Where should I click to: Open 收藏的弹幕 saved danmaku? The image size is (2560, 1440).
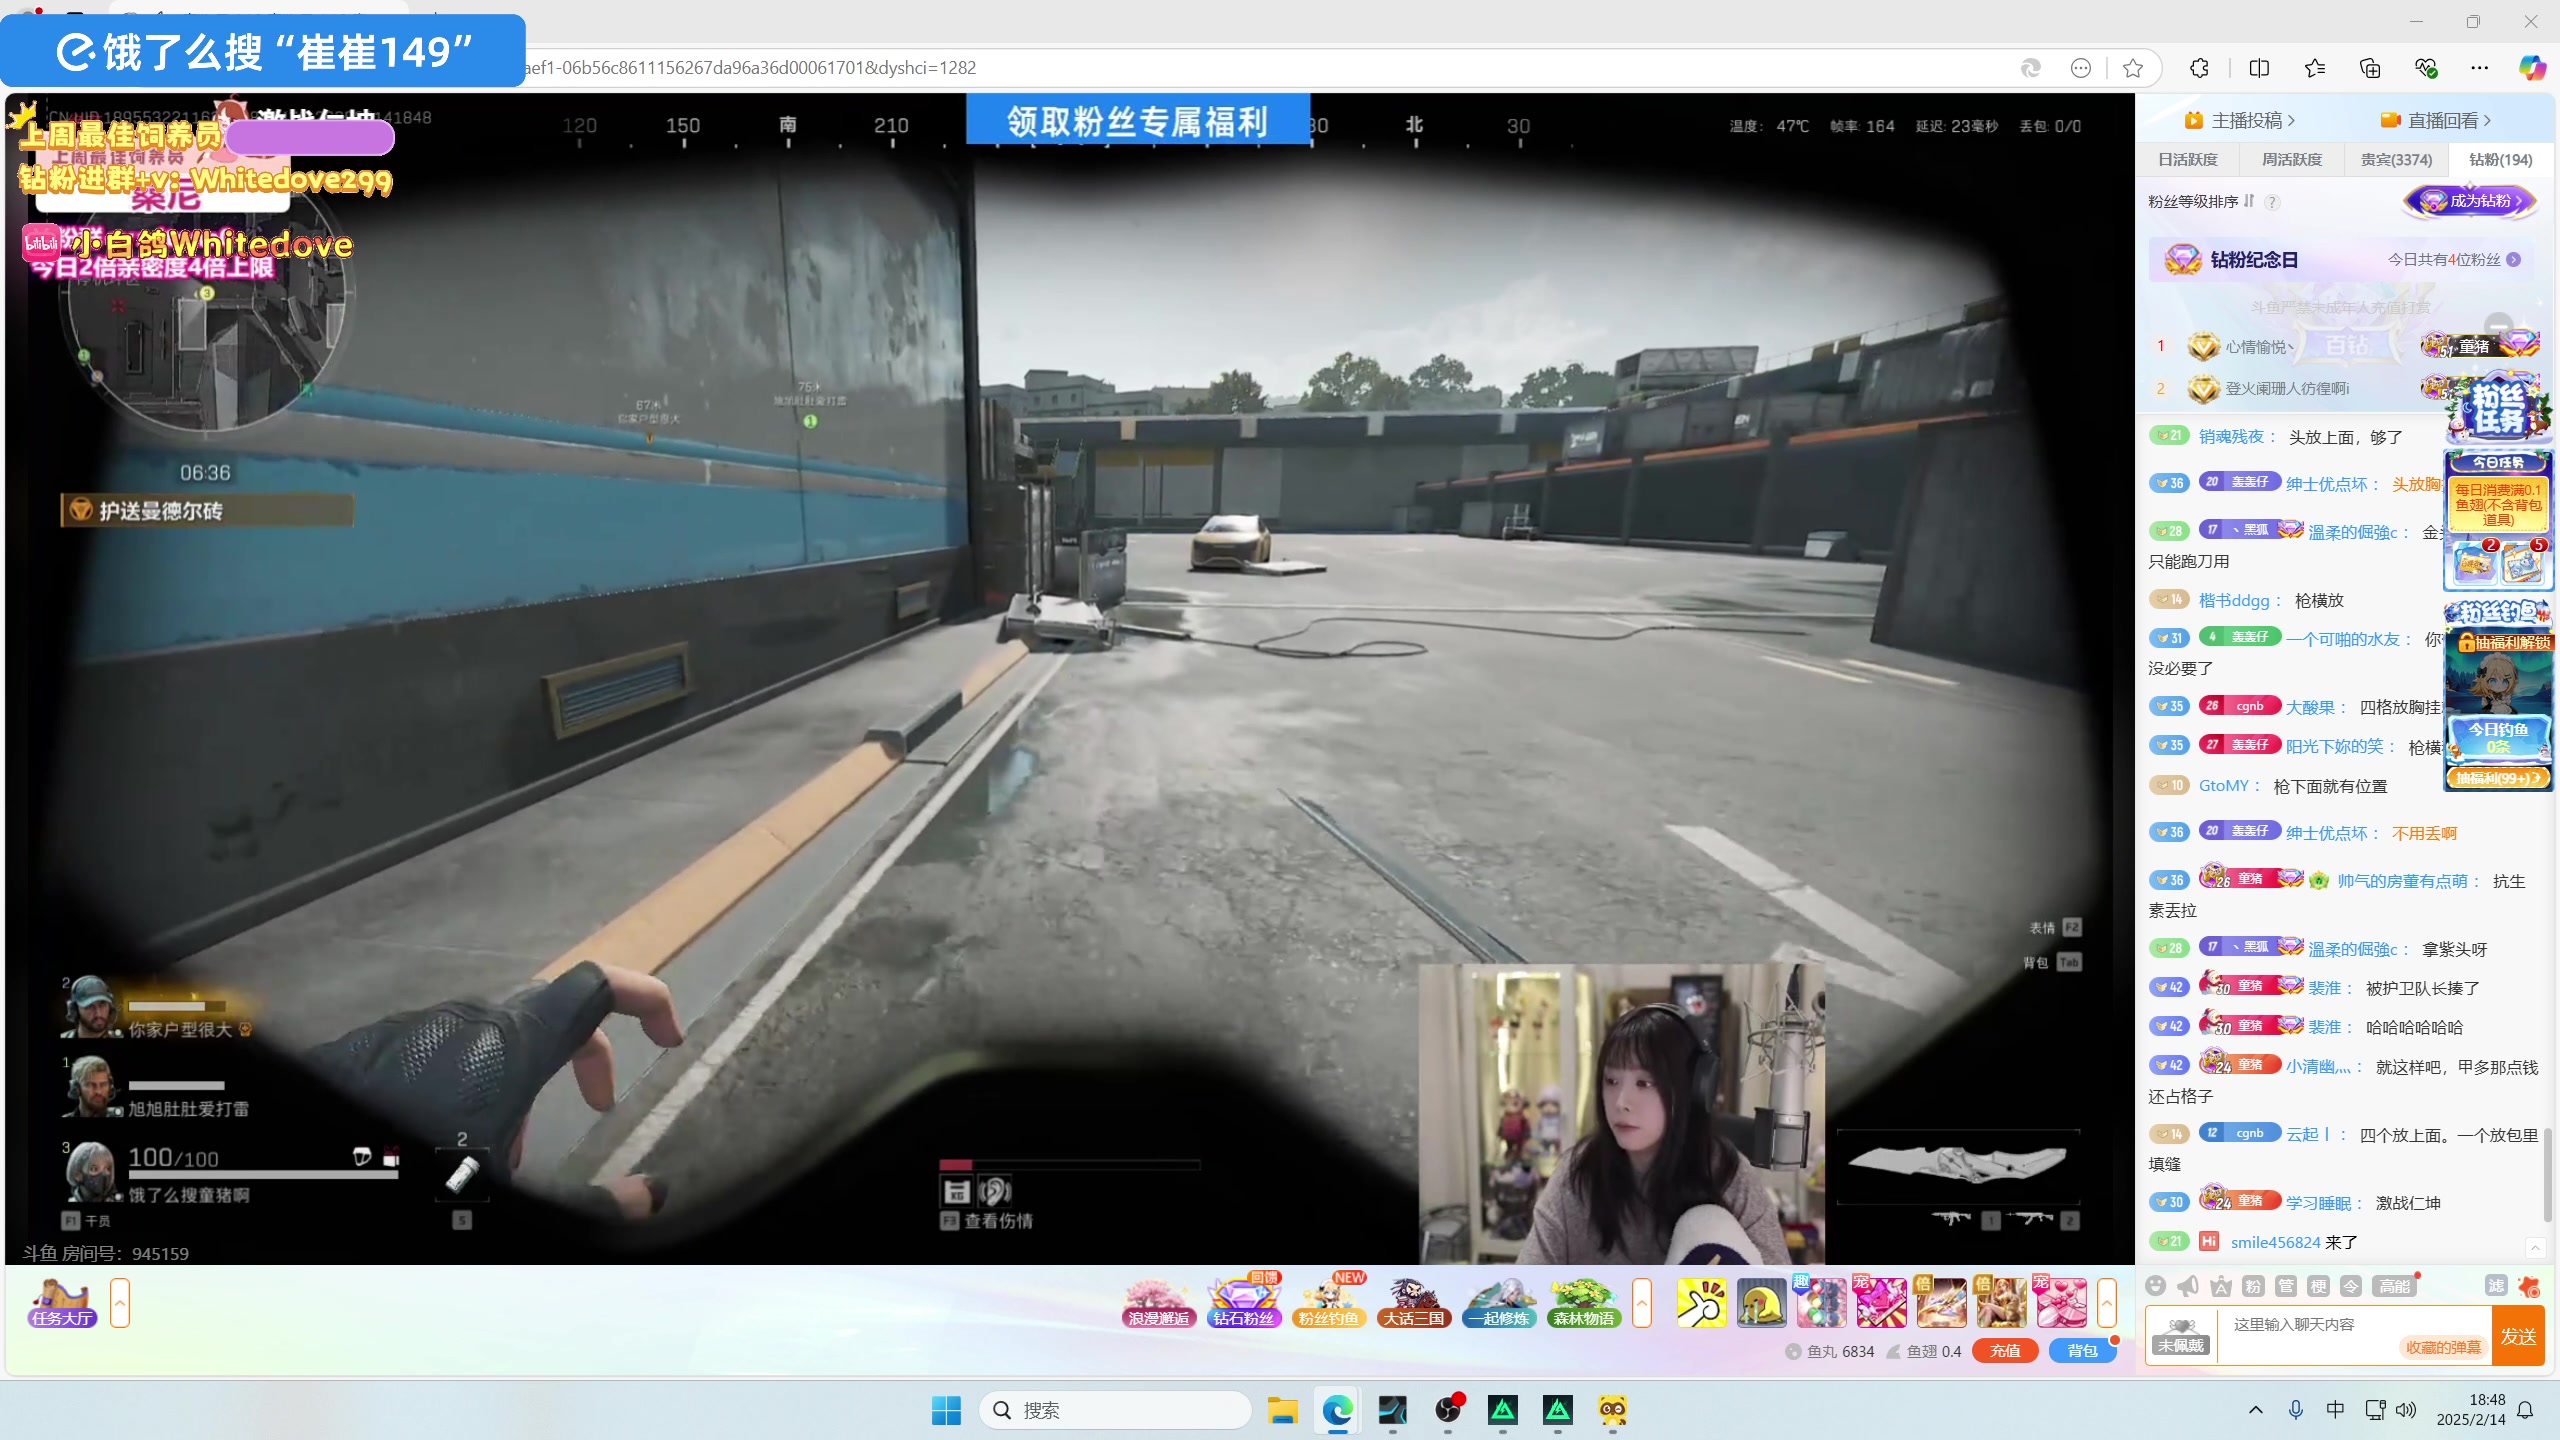click(2443, 1347)
